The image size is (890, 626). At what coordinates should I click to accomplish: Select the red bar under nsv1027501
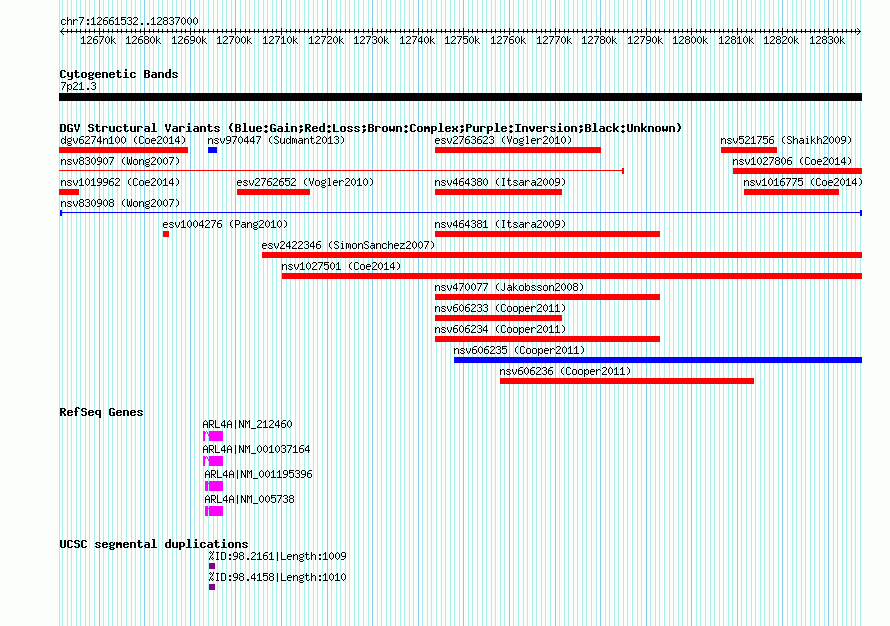tap(572, 276)
